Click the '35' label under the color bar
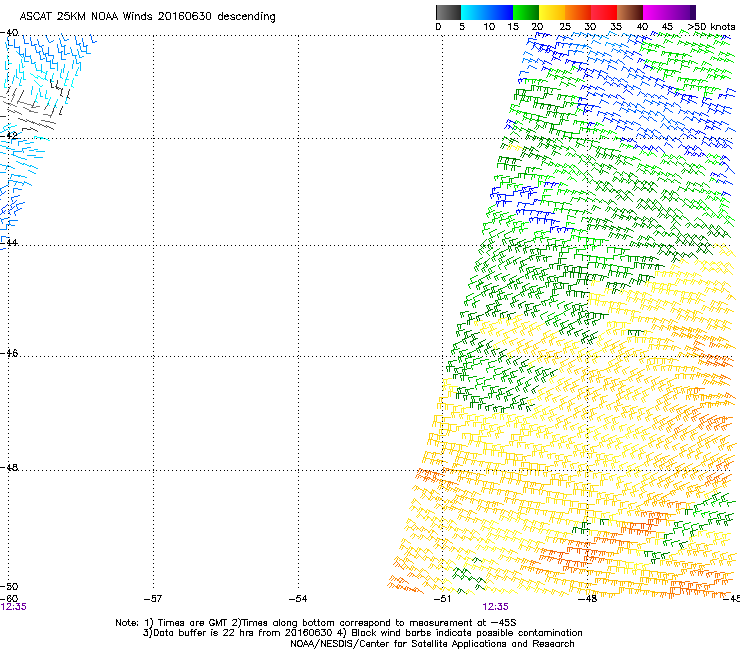The image size is (740, 650). [616, 27]
